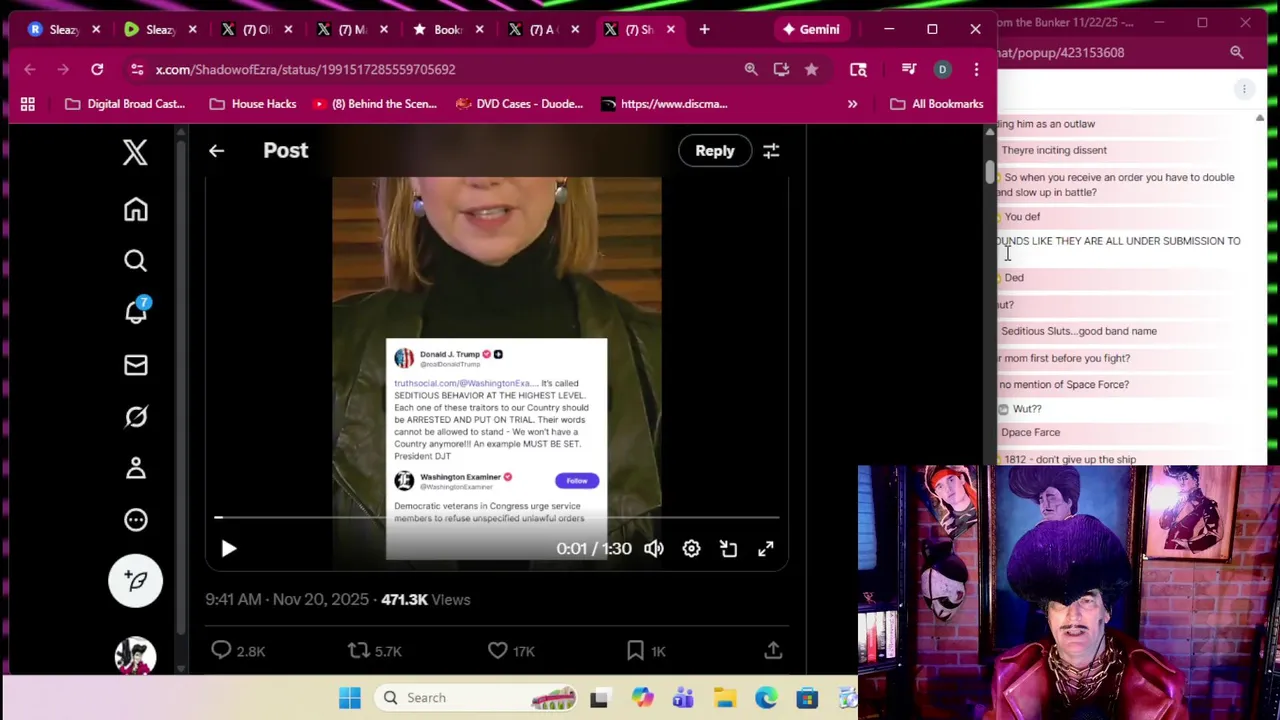Open the X home logo in sidebar

[135, 152]
